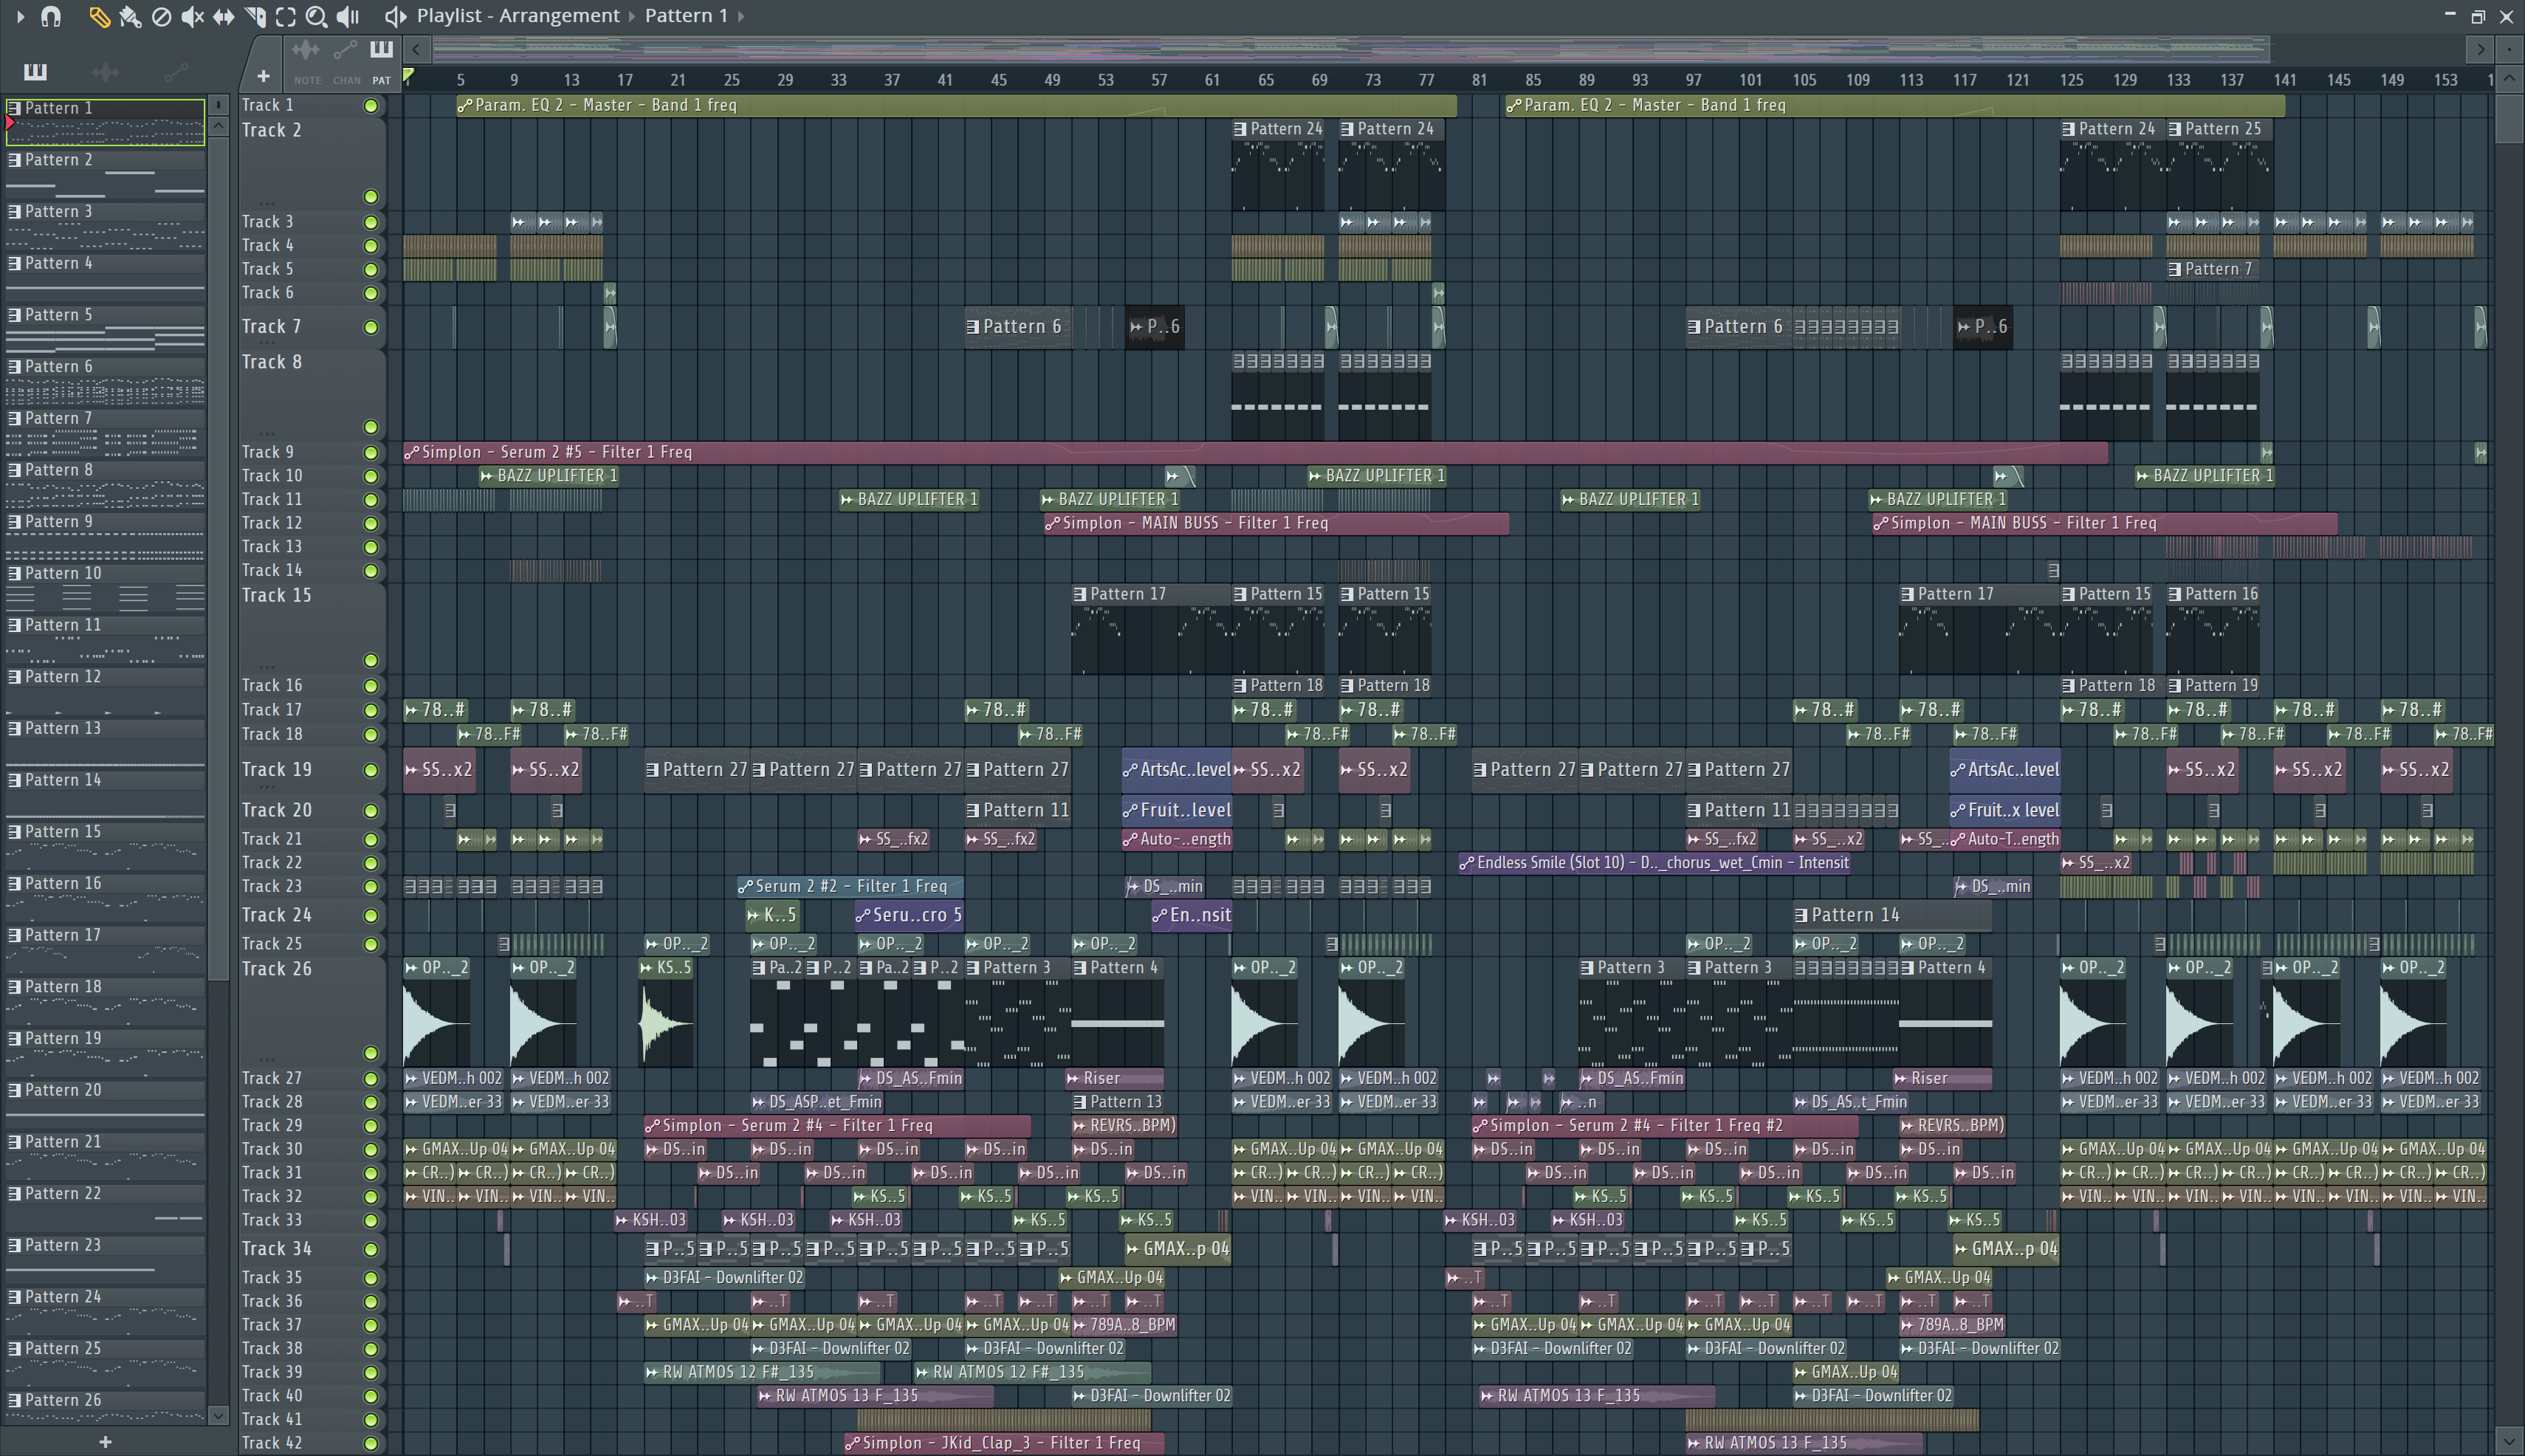This screenshot has height=1456, width=2525.
Task: Select the Draw pencil tool
Action: pyautogui.click(x=99, y=16)
